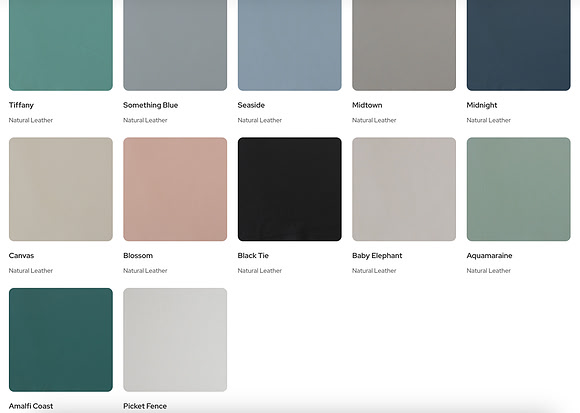Pick the Blossom pink leather swatch
This screenshot has height=413, width=580.
click(175, 189)
